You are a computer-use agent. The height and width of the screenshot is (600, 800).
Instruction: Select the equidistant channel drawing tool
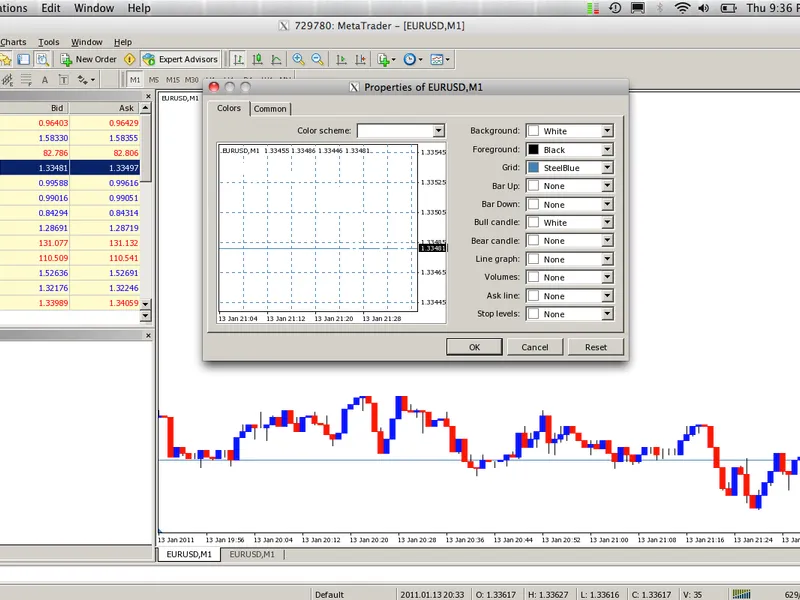(7, 80)
